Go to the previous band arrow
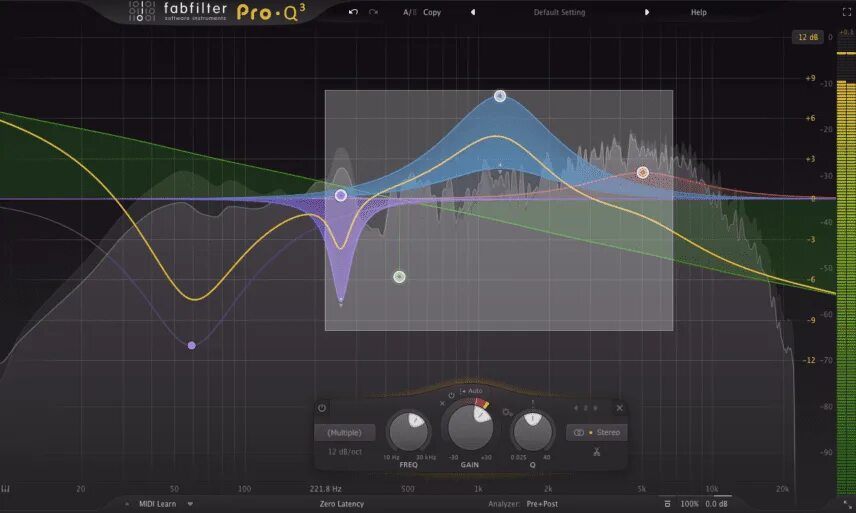 [575, 408]
